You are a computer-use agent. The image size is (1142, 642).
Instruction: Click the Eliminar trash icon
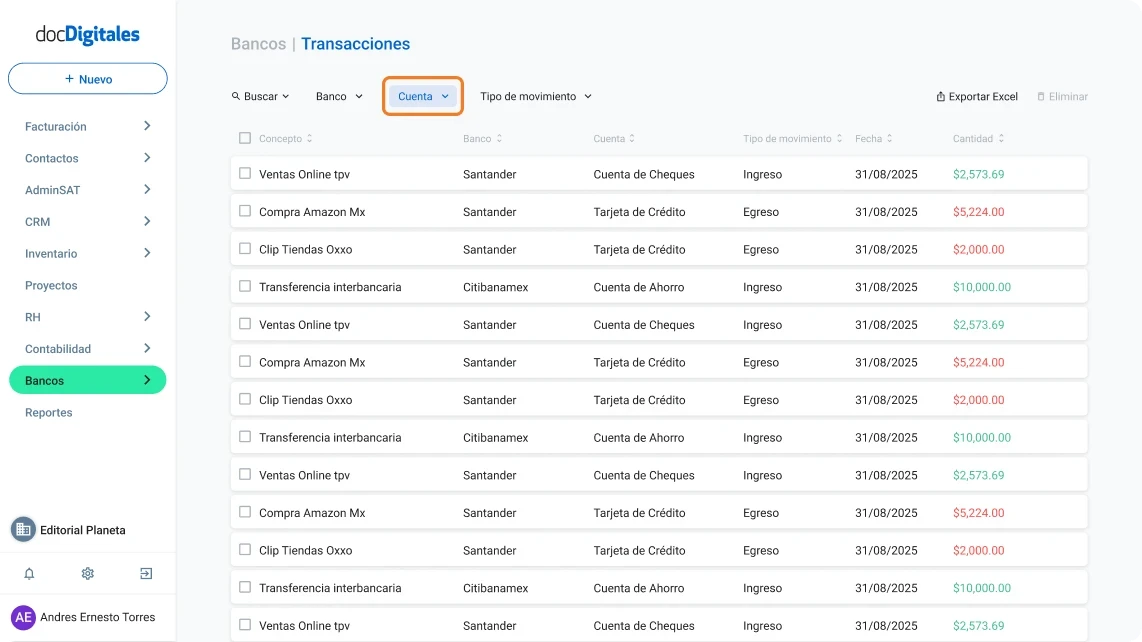1043,96
